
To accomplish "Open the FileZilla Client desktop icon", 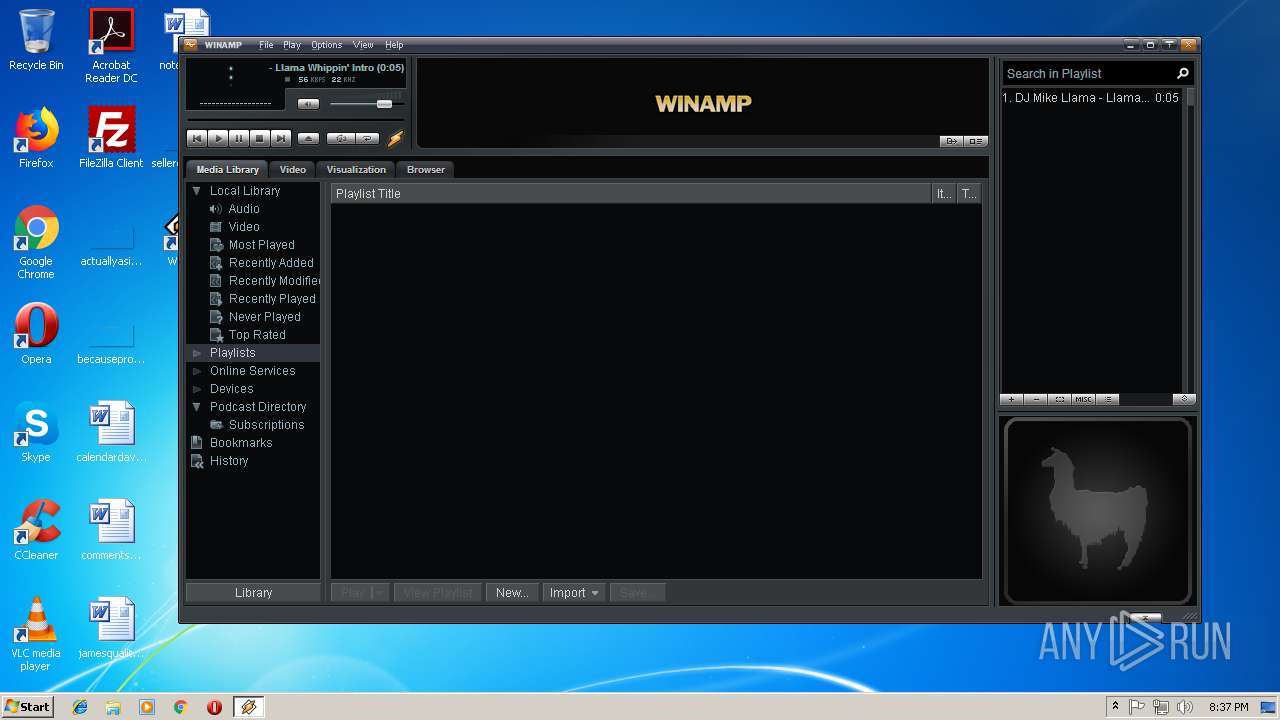I will [x=111, y=138].
